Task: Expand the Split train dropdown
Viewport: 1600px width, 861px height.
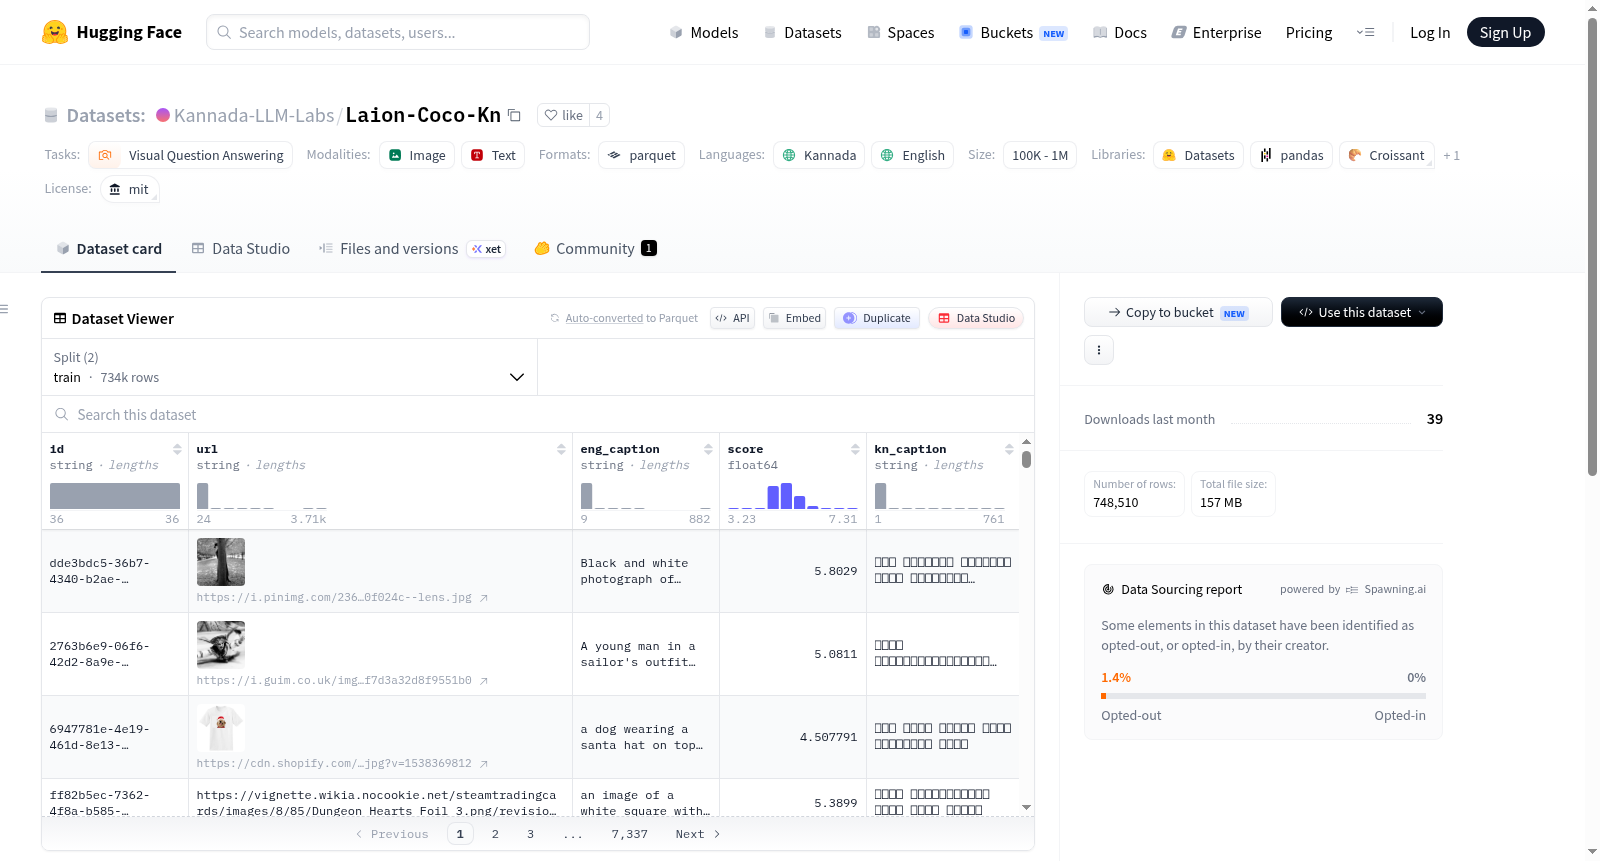Action: [289, 367]
